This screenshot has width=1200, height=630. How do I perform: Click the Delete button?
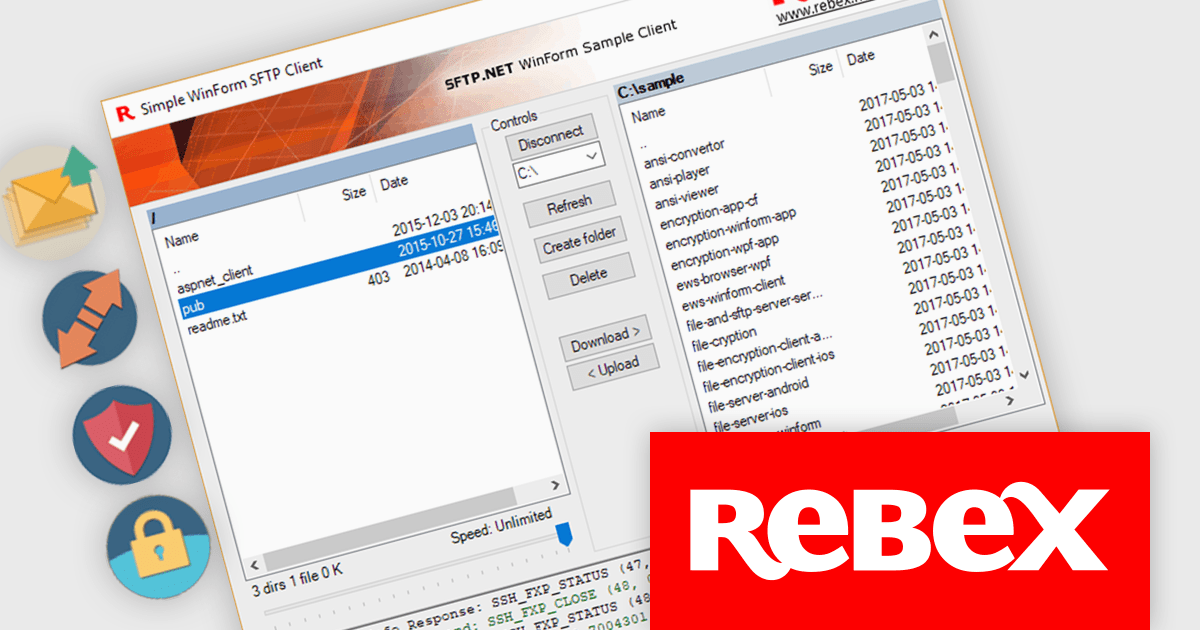(x=589, y=277)
